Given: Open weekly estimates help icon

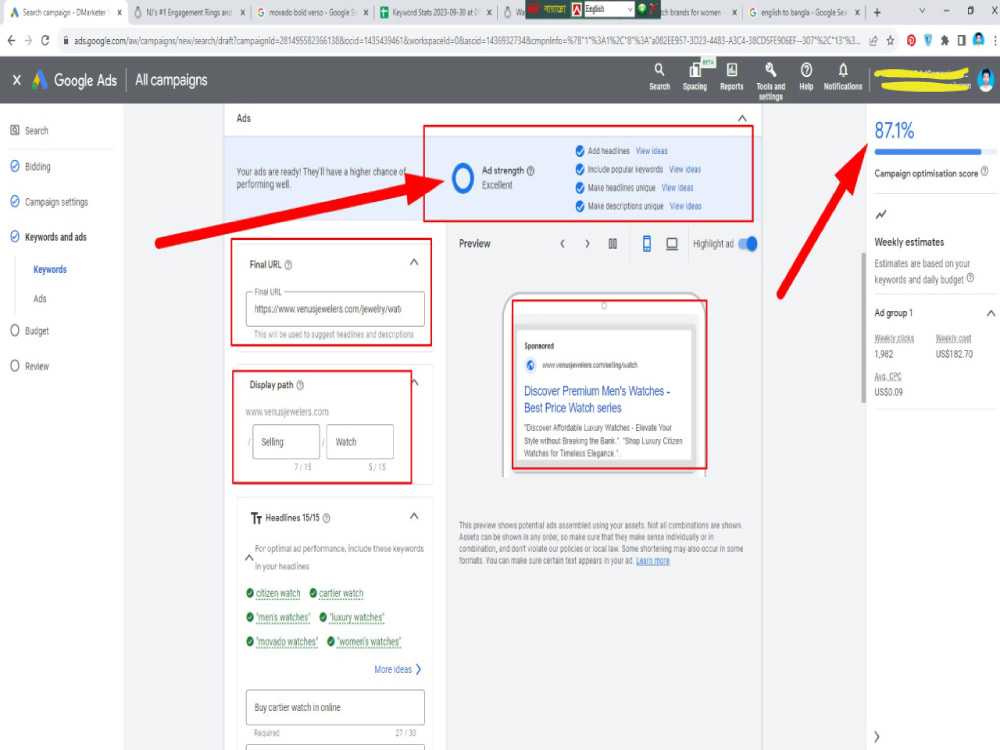Looking at the screenshot, I should pyautogui.click(x=970, y=278).
